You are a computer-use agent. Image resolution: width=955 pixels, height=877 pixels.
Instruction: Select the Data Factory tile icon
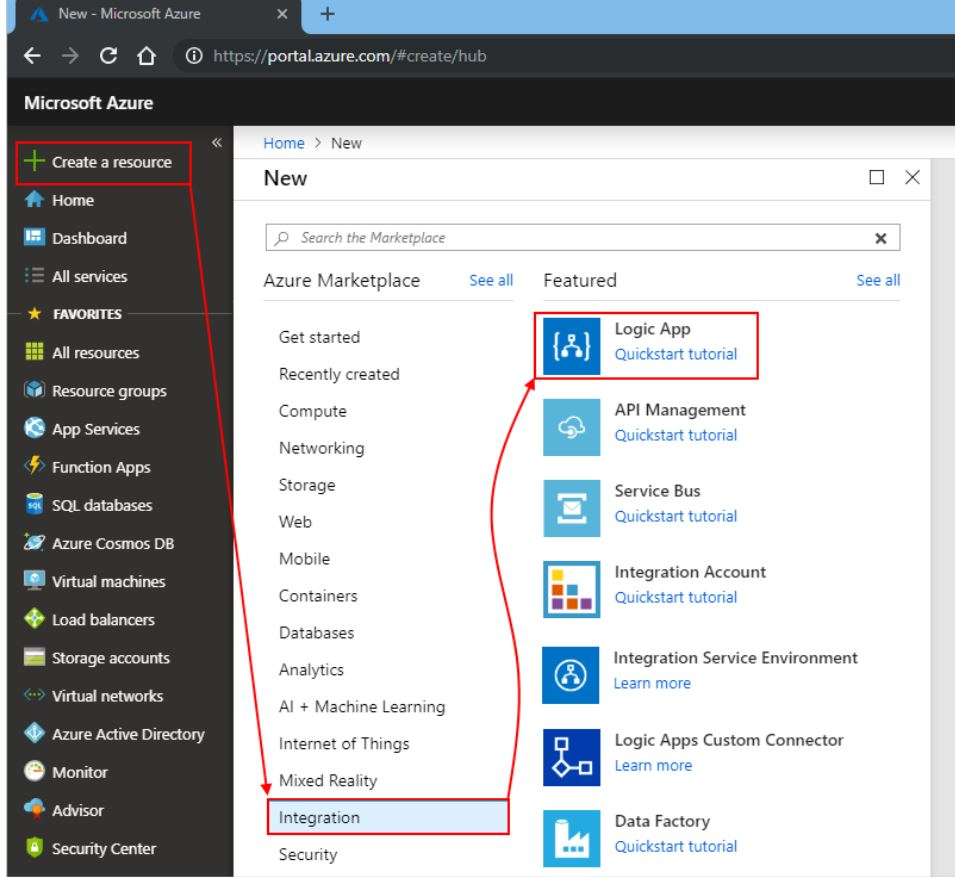coord(571,838)
